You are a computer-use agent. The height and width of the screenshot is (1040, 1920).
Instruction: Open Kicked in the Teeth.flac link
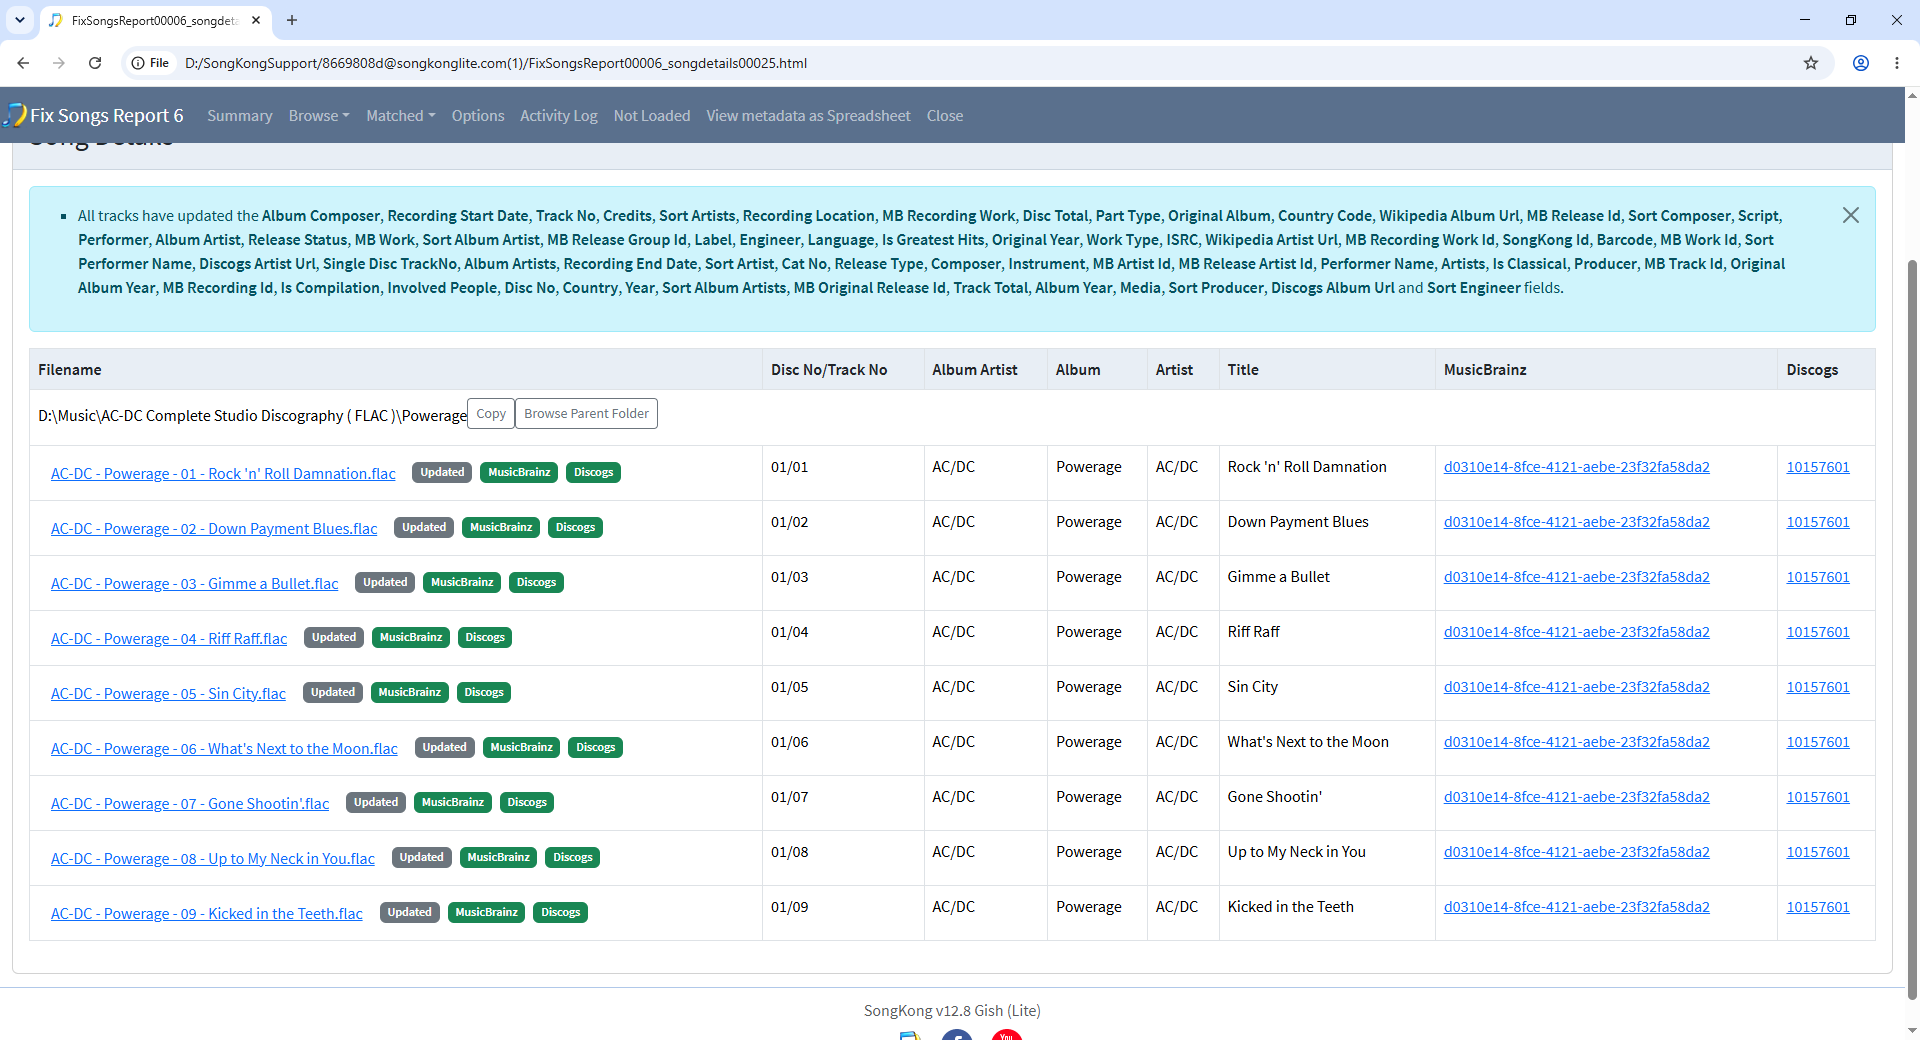pos(207,914)
